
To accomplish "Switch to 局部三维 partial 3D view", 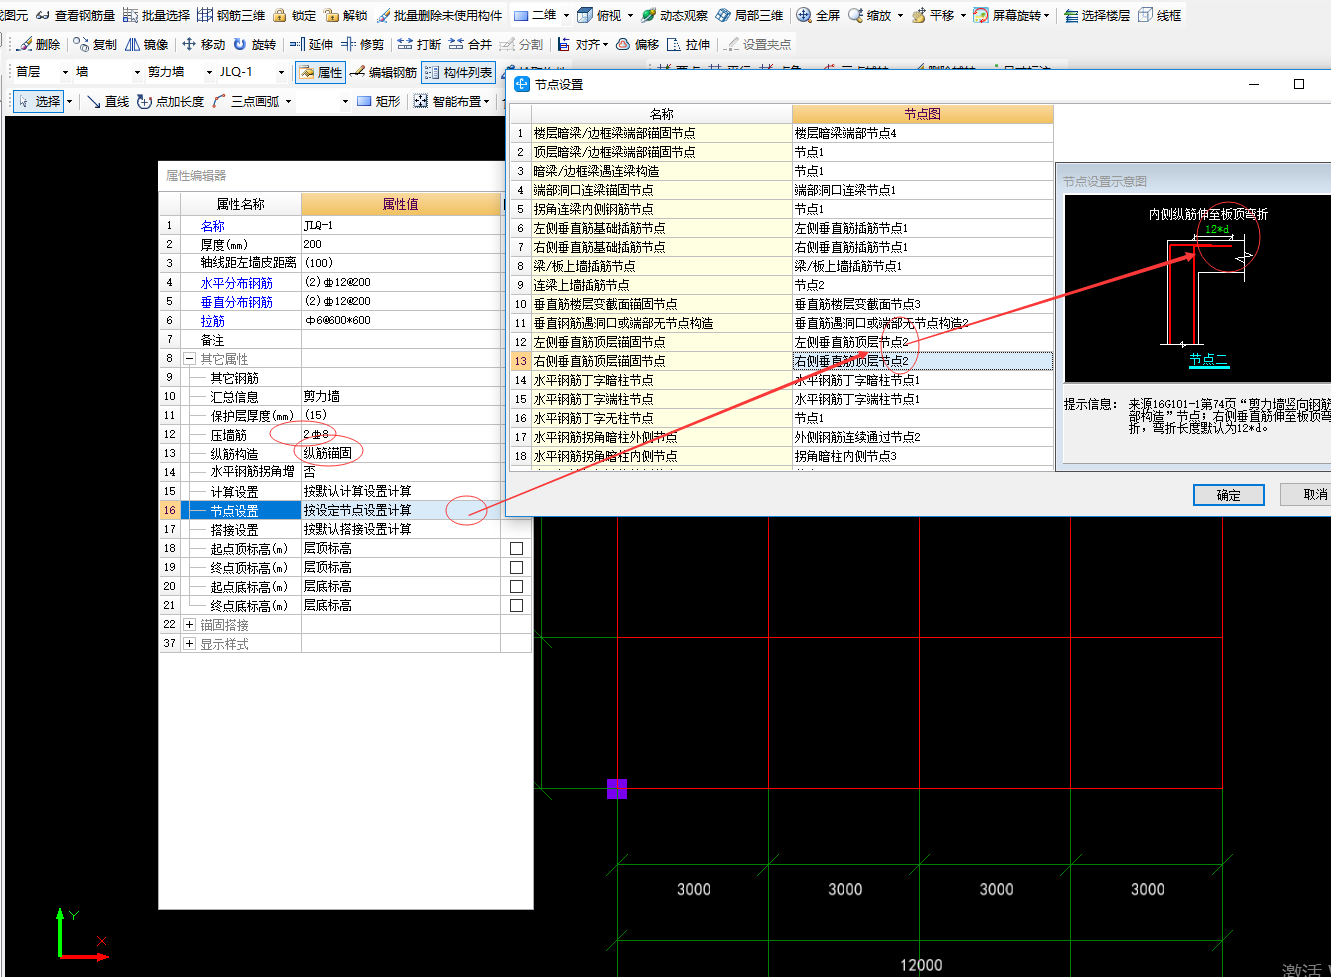I will [749, 15].
